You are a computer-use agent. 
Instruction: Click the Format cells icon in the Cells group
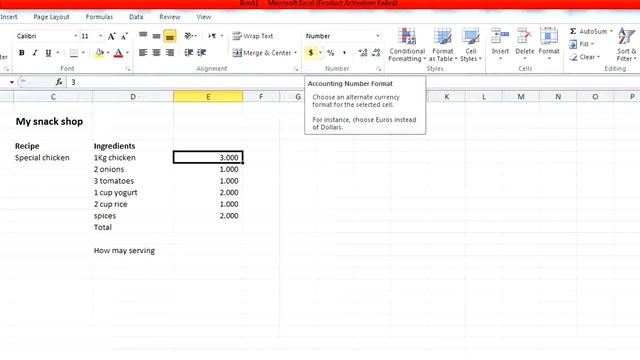pyautogui.click(x=549, y=36)
